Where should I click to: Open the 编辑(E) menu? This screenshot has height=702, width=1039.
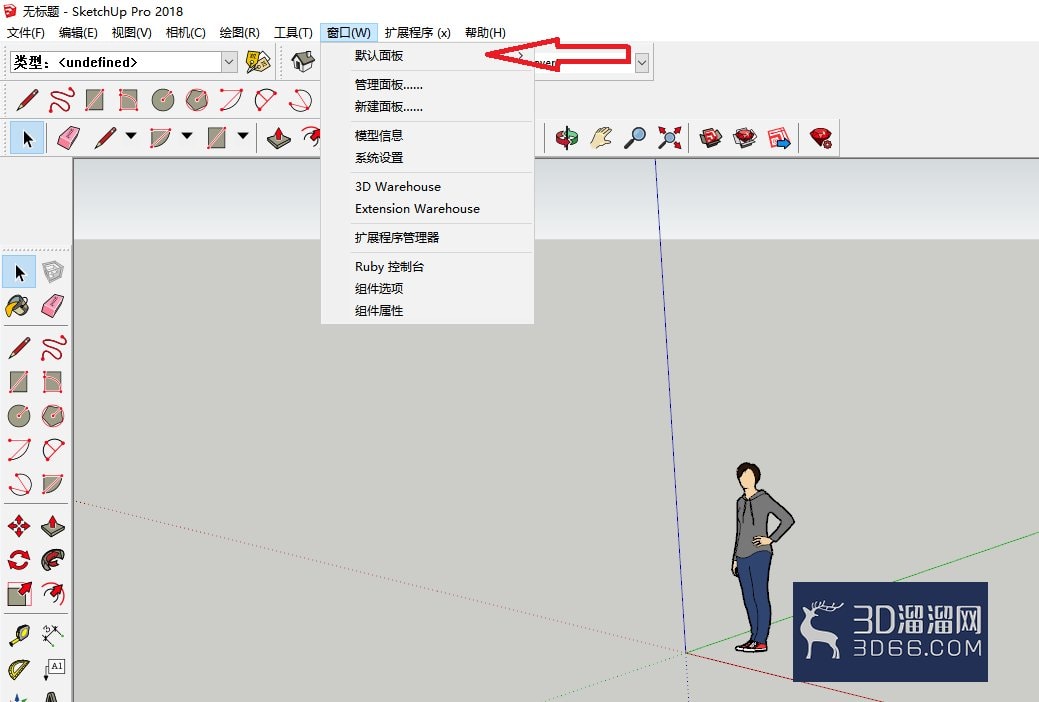[x=78, y=32]
